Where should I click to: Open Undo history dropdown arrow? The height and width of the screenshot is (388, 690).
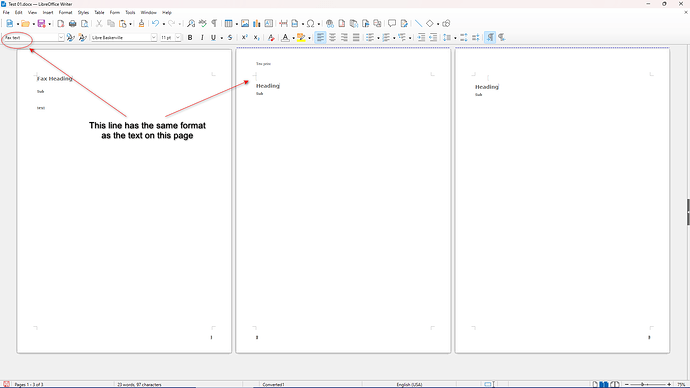(163, 24)
